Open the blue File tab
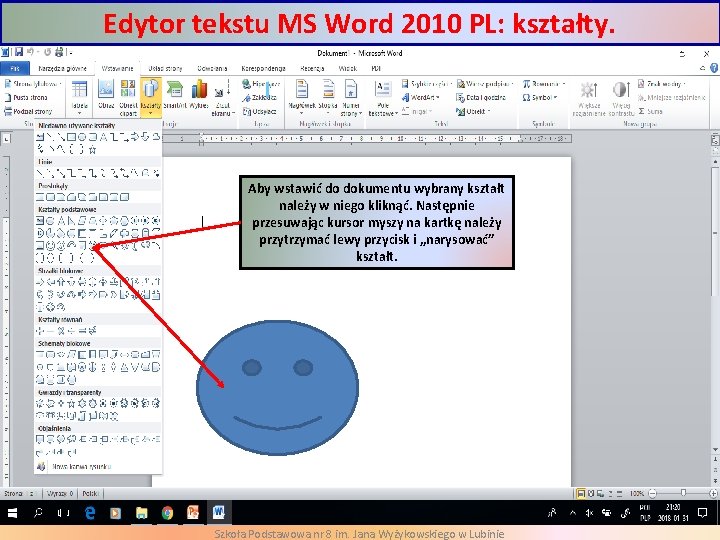This screenshot has width=720, height=540. tap(15, 68)
